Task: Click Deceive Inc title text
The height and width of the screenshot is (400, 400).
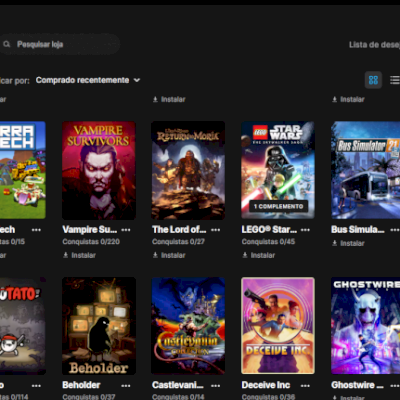Action: tap(266, 385)
